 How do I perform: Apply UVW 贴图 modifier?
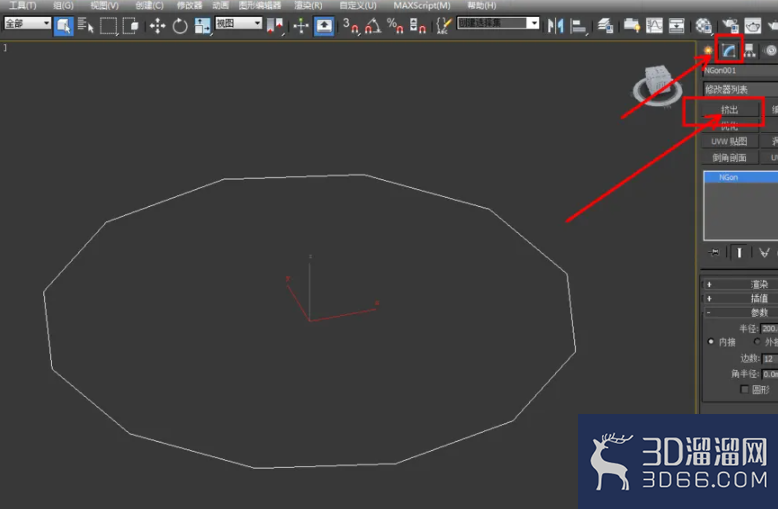(x=729, y=141)
